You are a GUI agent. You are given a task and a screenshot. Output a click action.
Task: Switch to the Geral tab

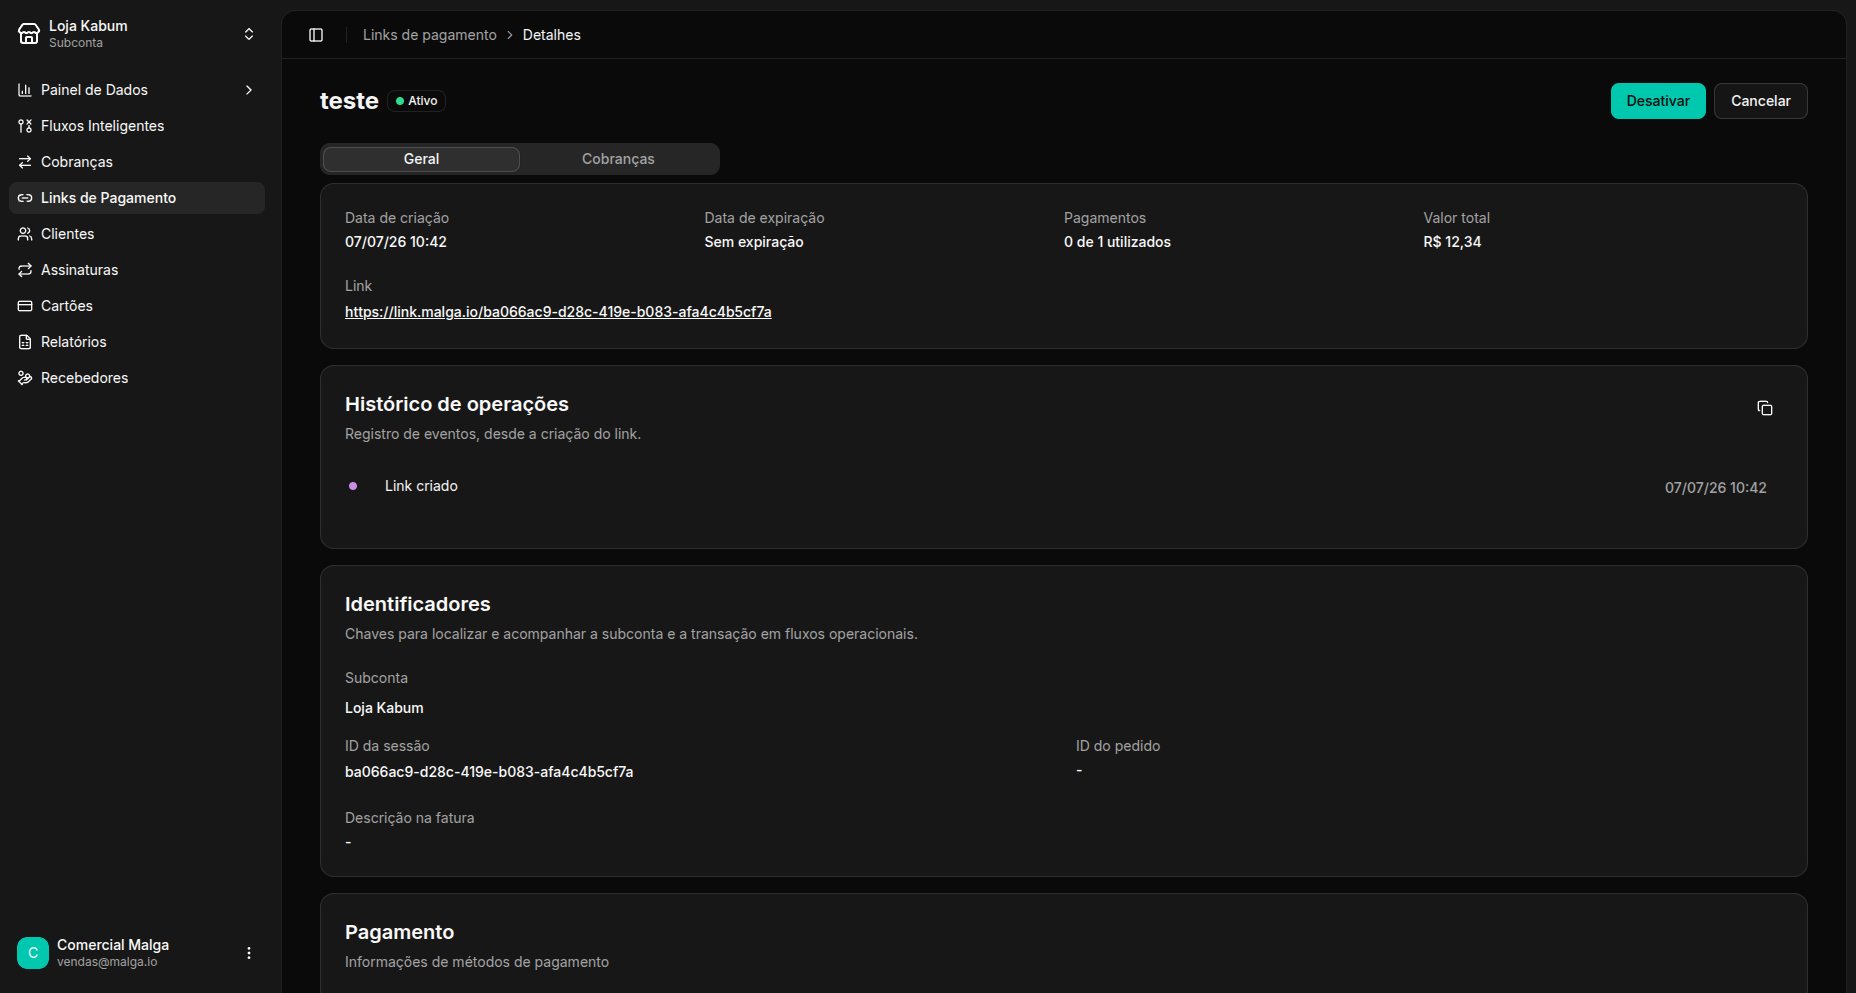tap(421, 159)
